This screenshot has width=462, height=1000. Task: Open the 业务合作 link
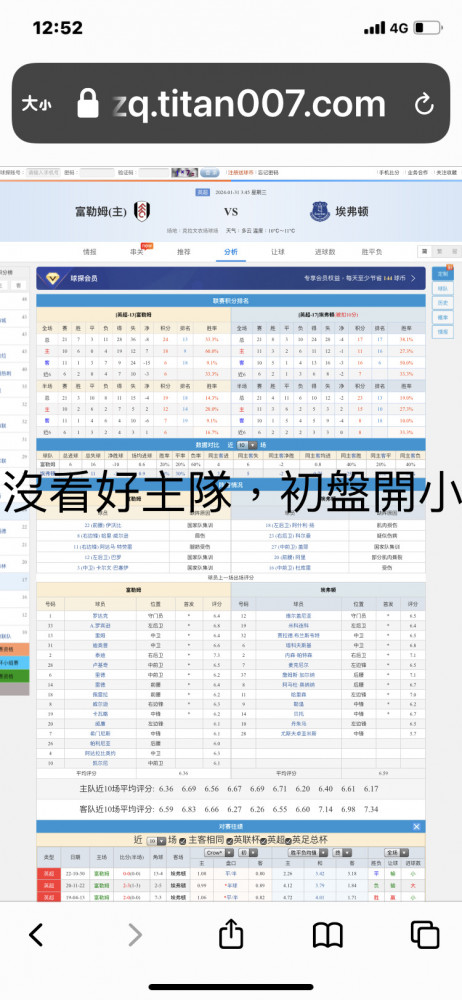[417, 173]
